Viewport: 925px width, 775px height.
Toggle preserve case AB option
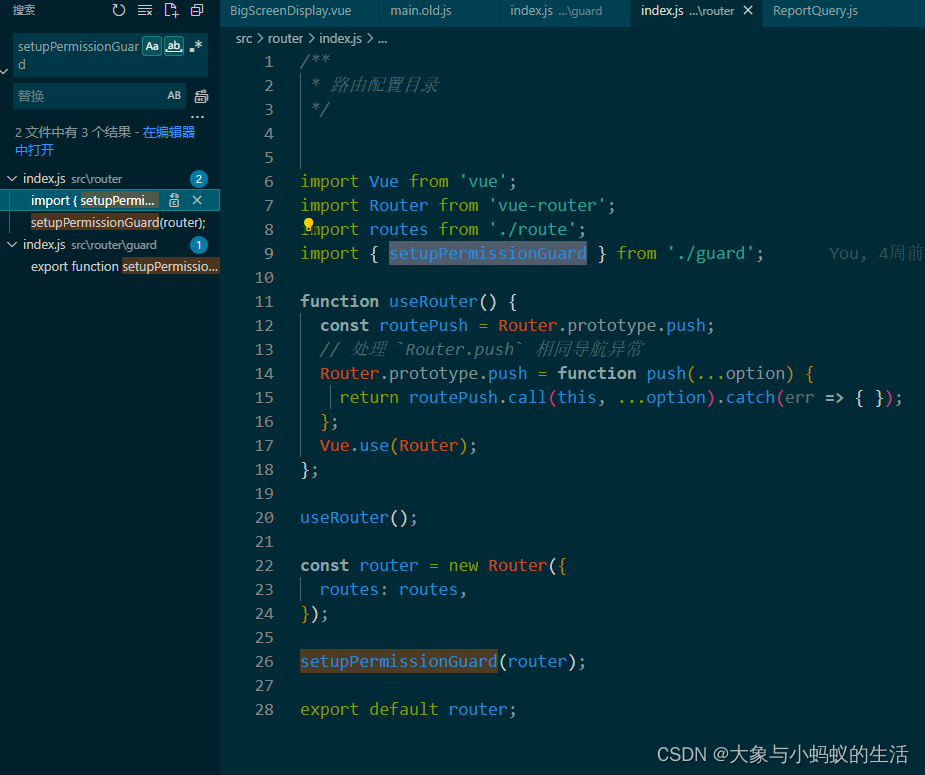click(x=174, y=96)
